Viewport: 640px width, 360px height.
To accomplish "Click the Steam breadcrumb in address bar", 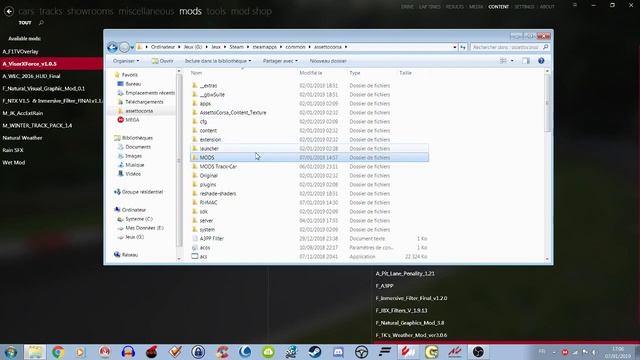I will click(236, 47).
